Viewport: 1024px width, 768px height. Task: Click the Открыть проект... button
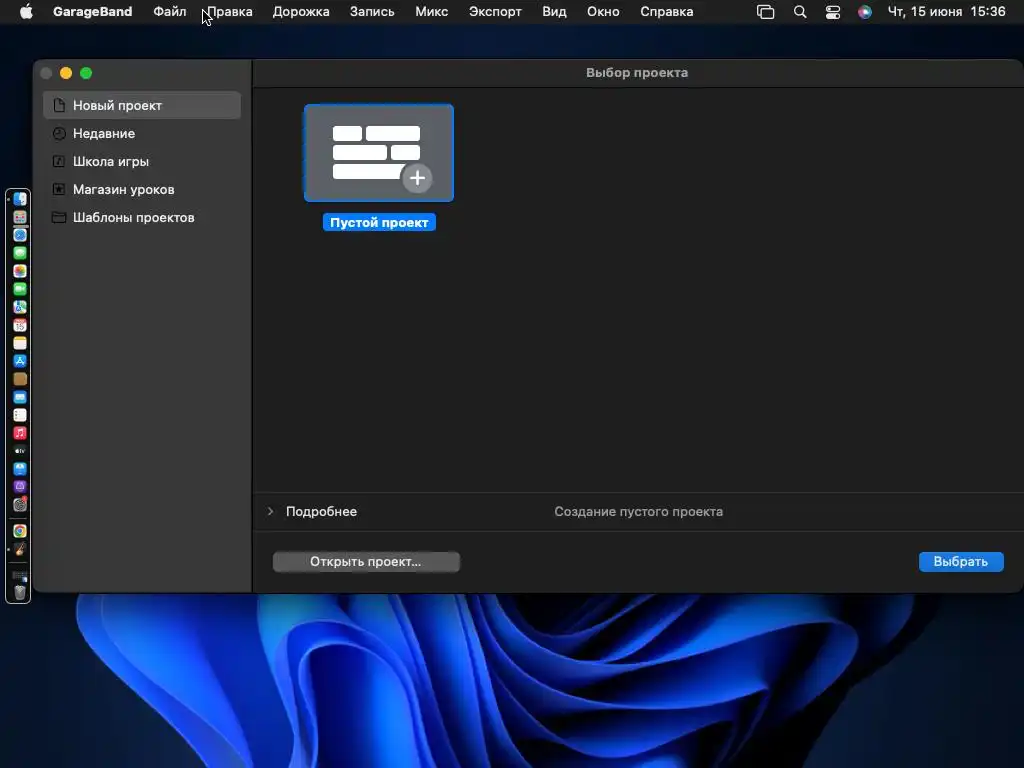(x=366, y=562)
